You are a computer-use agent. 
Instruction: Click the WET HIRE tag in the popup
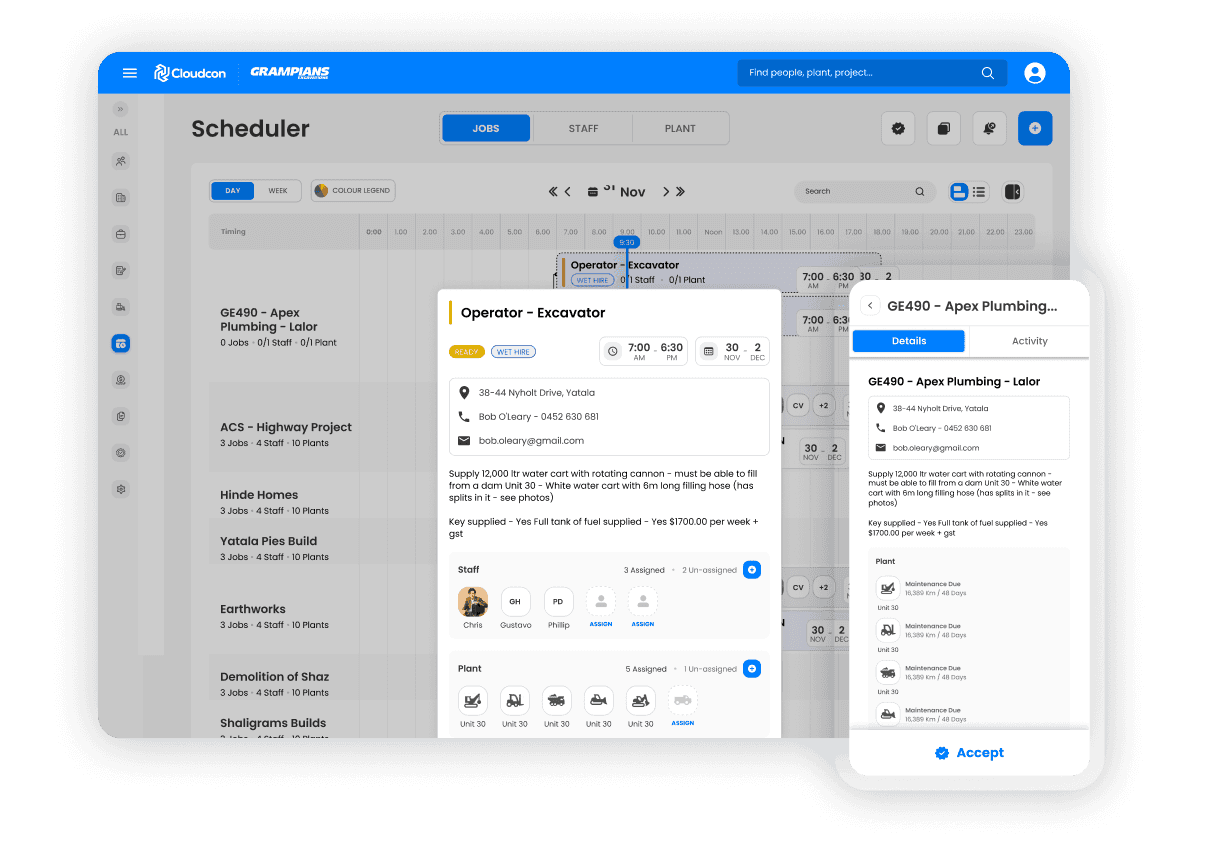point(514,352)
